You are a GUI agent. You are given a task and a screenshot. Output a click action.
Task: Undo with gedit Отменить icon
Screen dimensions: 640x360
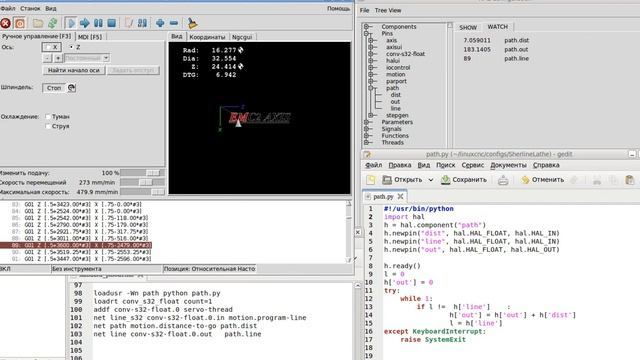525,180
